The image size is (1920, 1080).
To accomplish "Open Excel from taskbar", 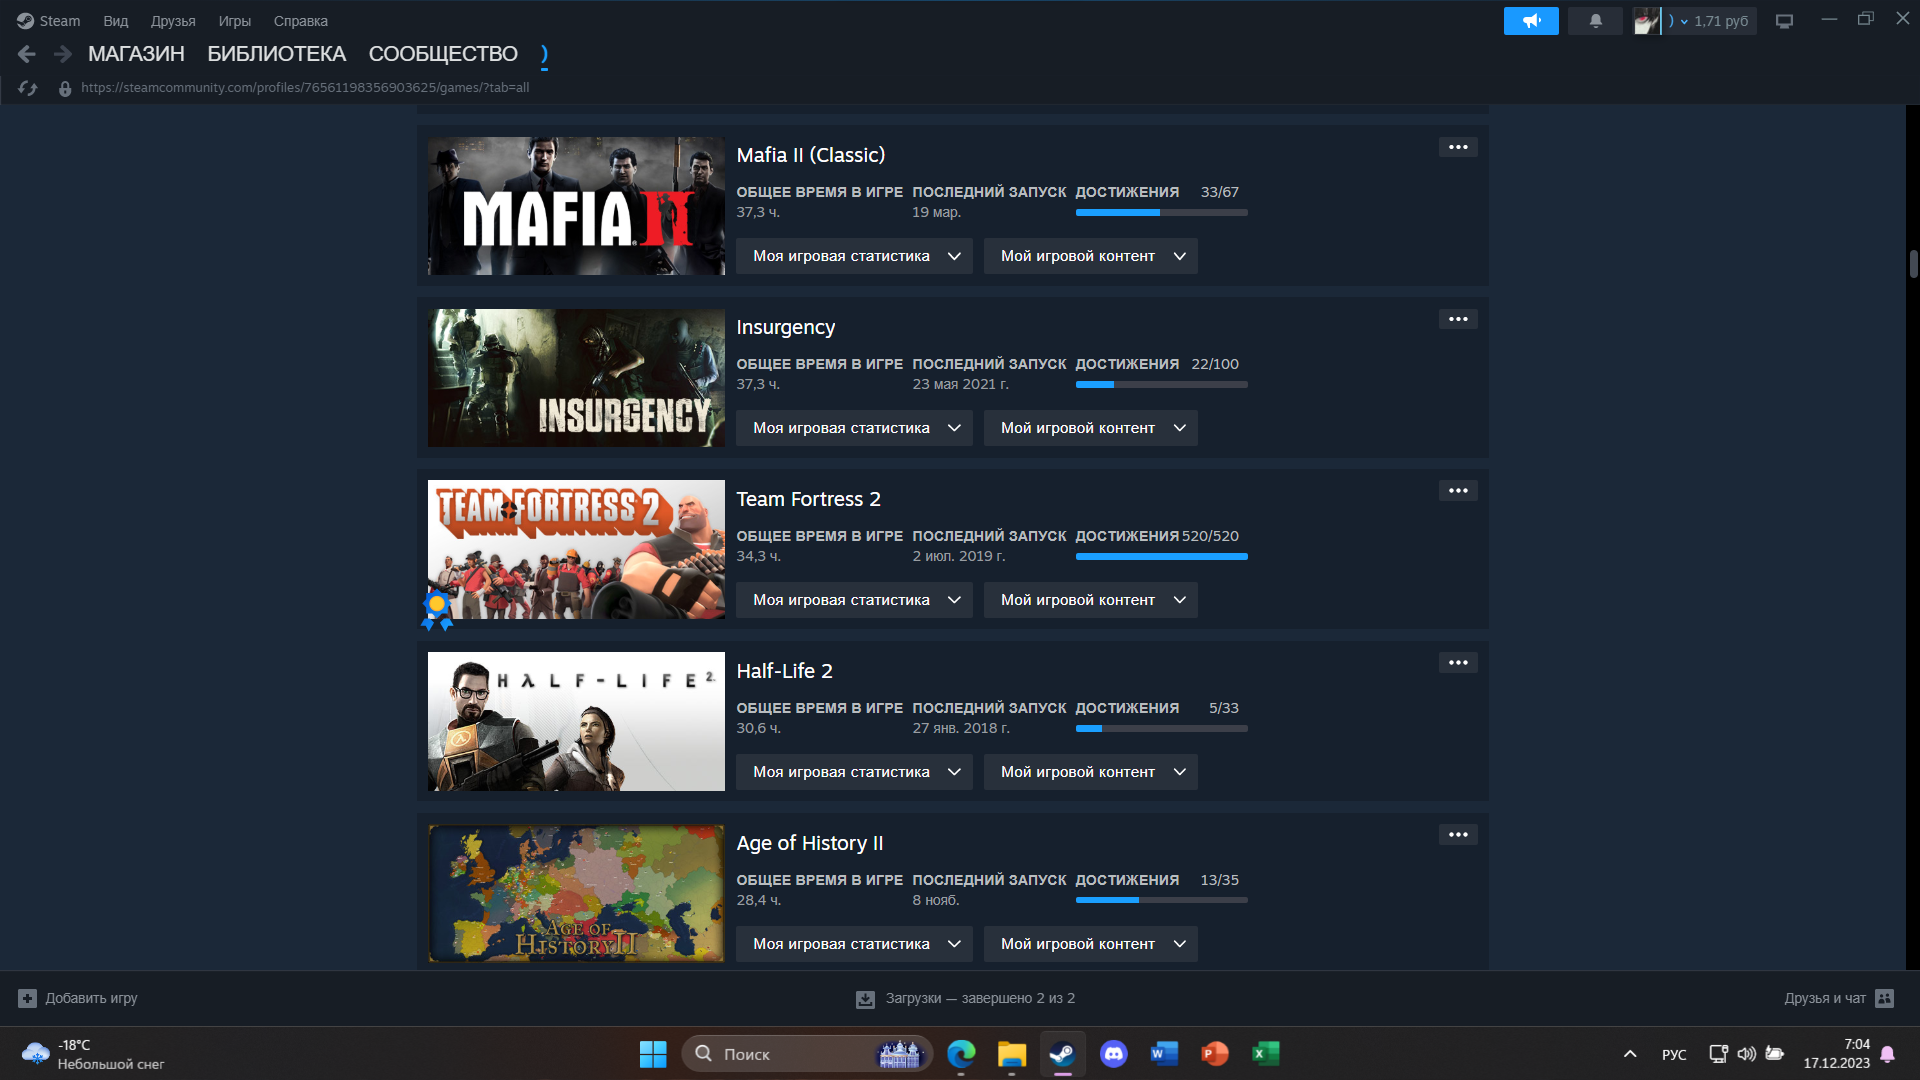I will [1266, 1054].
